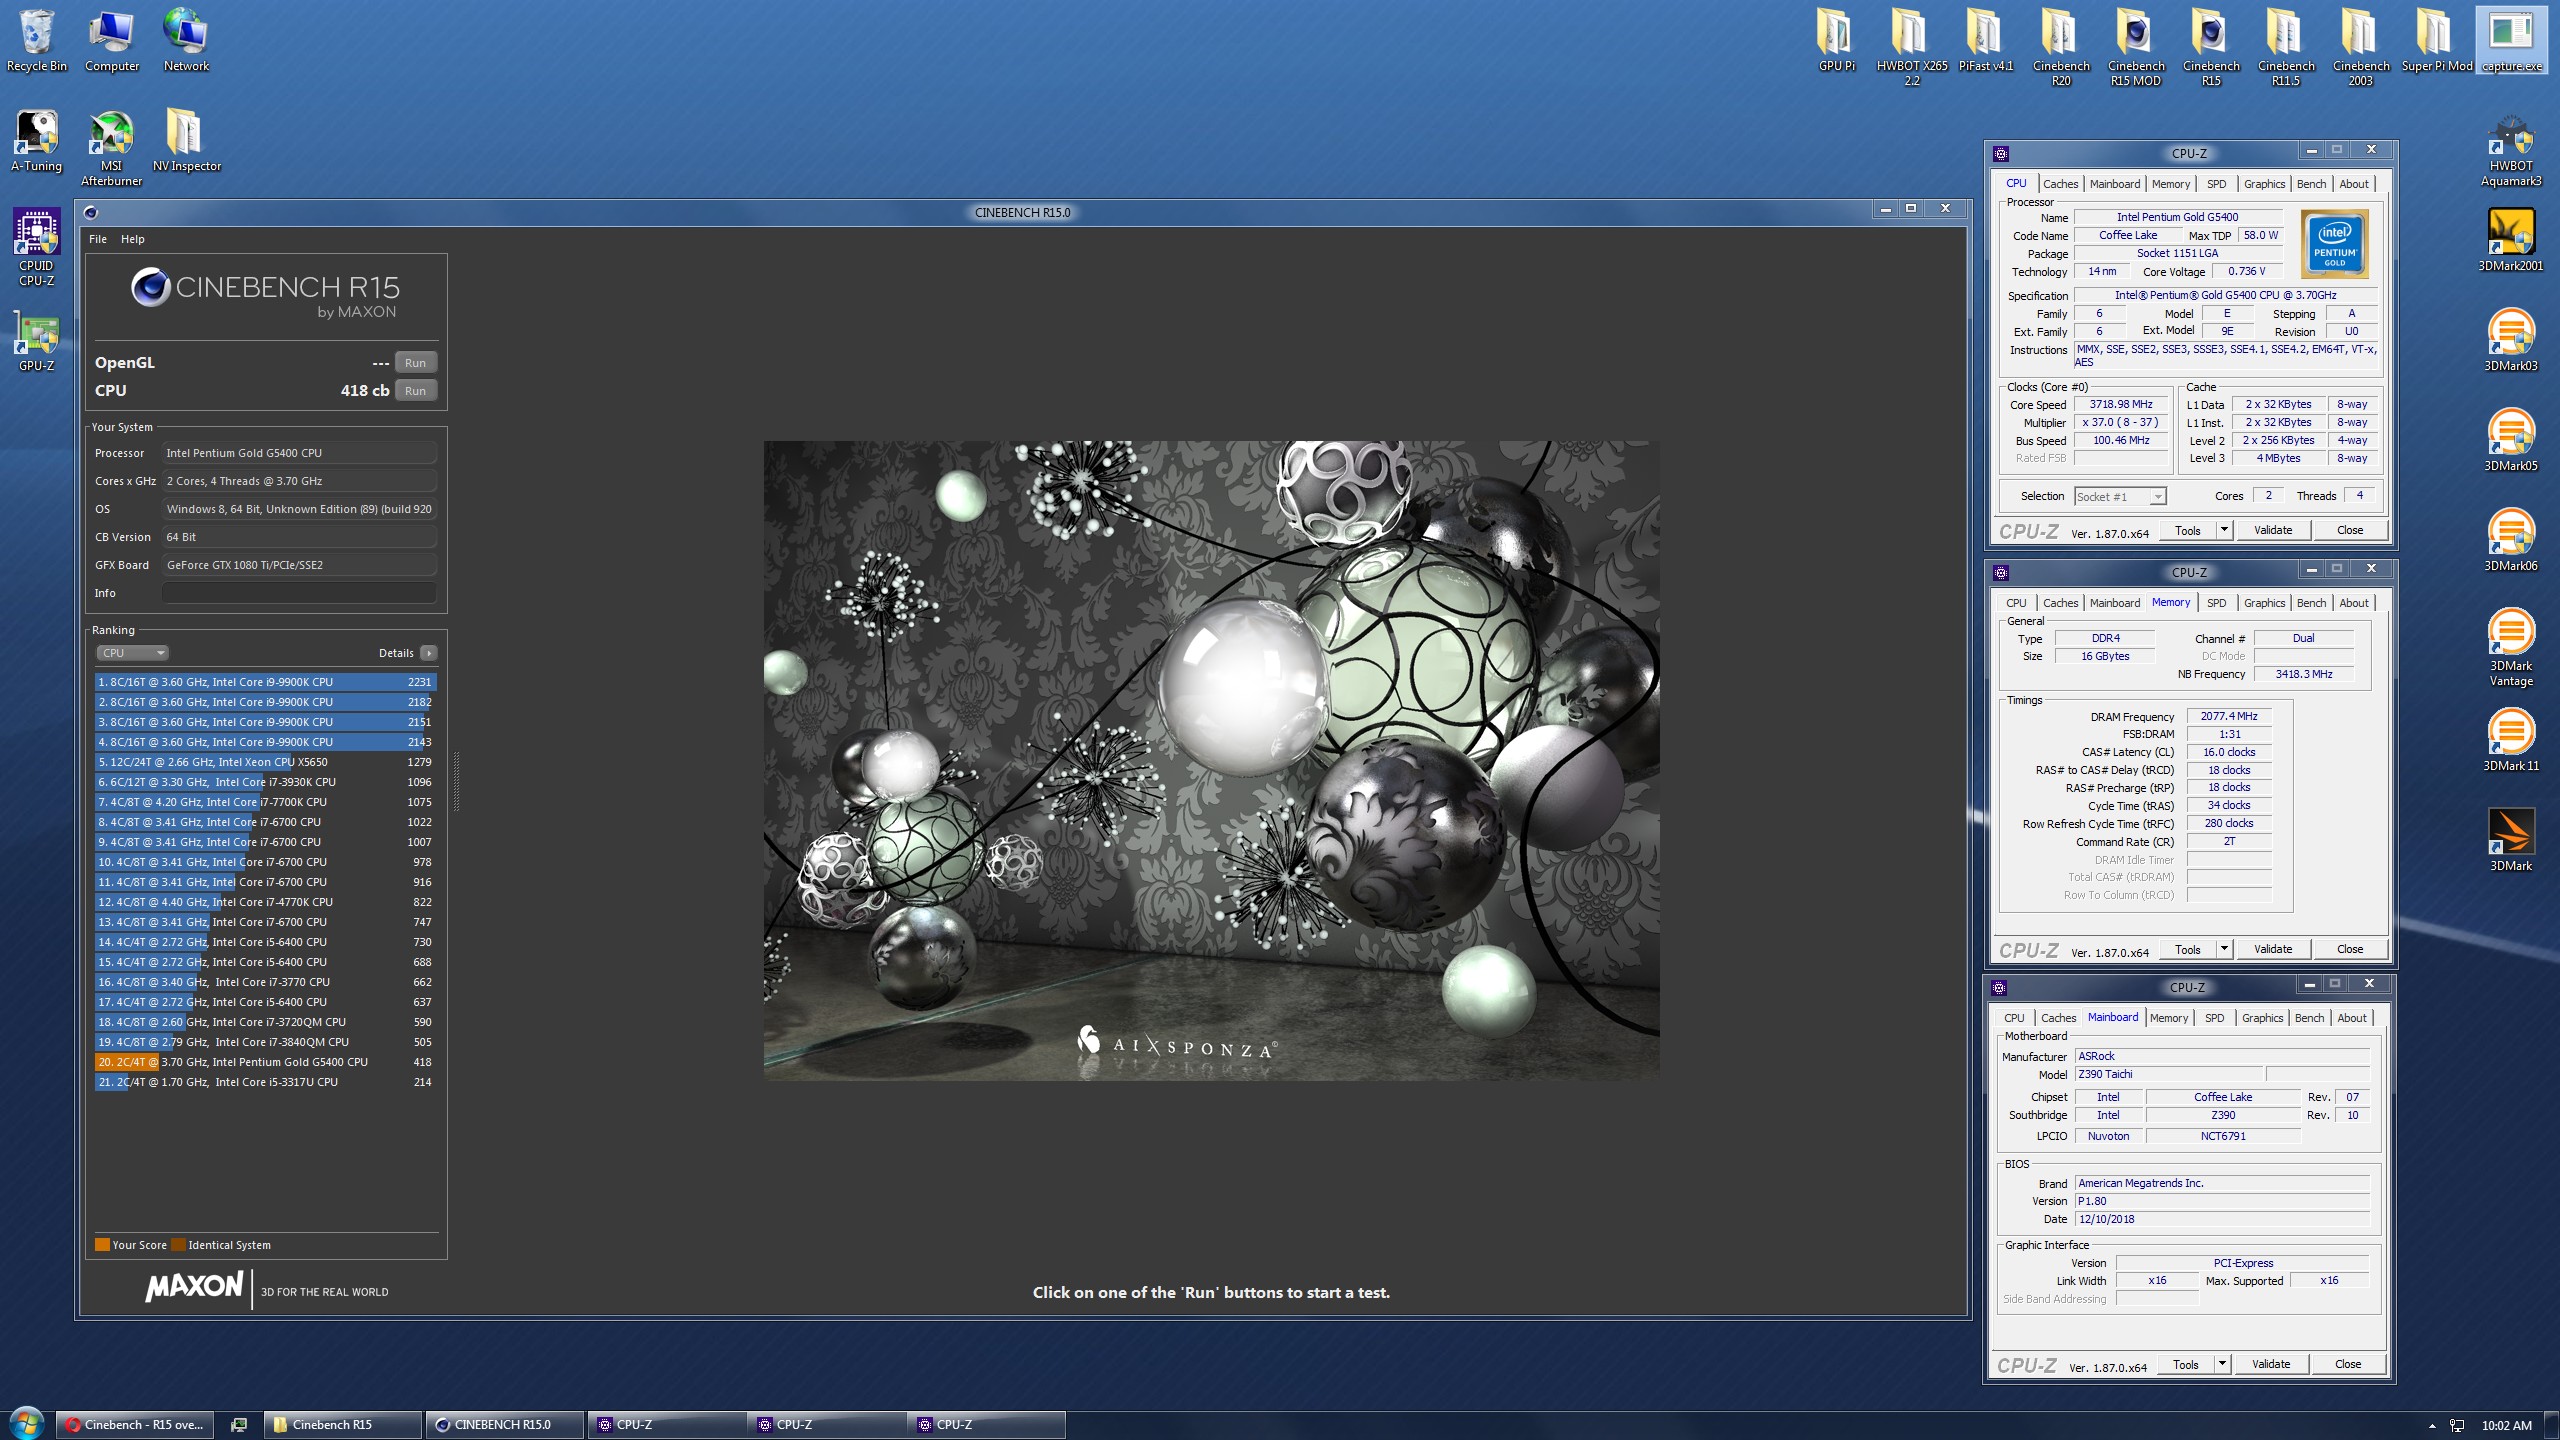Open the Recycle Bin desktop icon
The width and height of the screenshot is (2560, 1440).
(37, 40)
